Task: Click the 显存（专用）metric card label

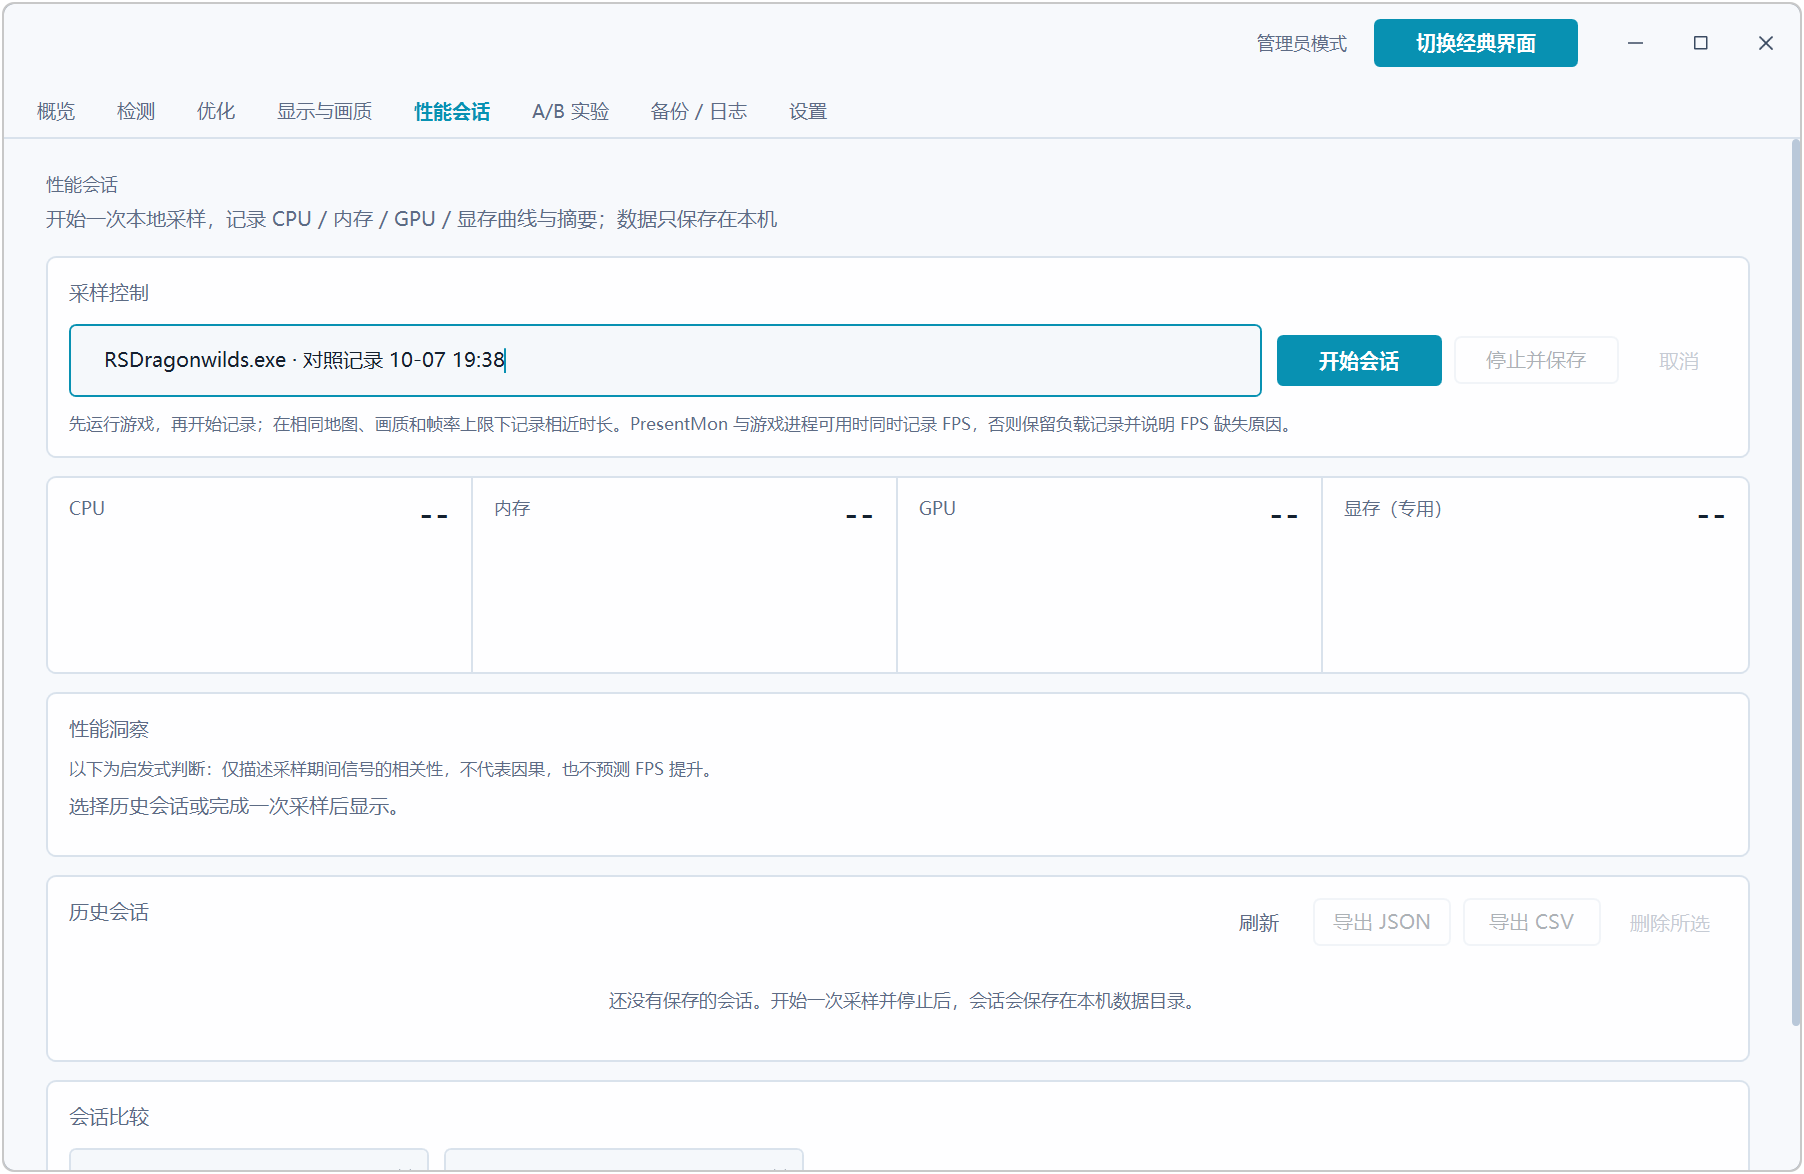Action: pos(1393,508)
